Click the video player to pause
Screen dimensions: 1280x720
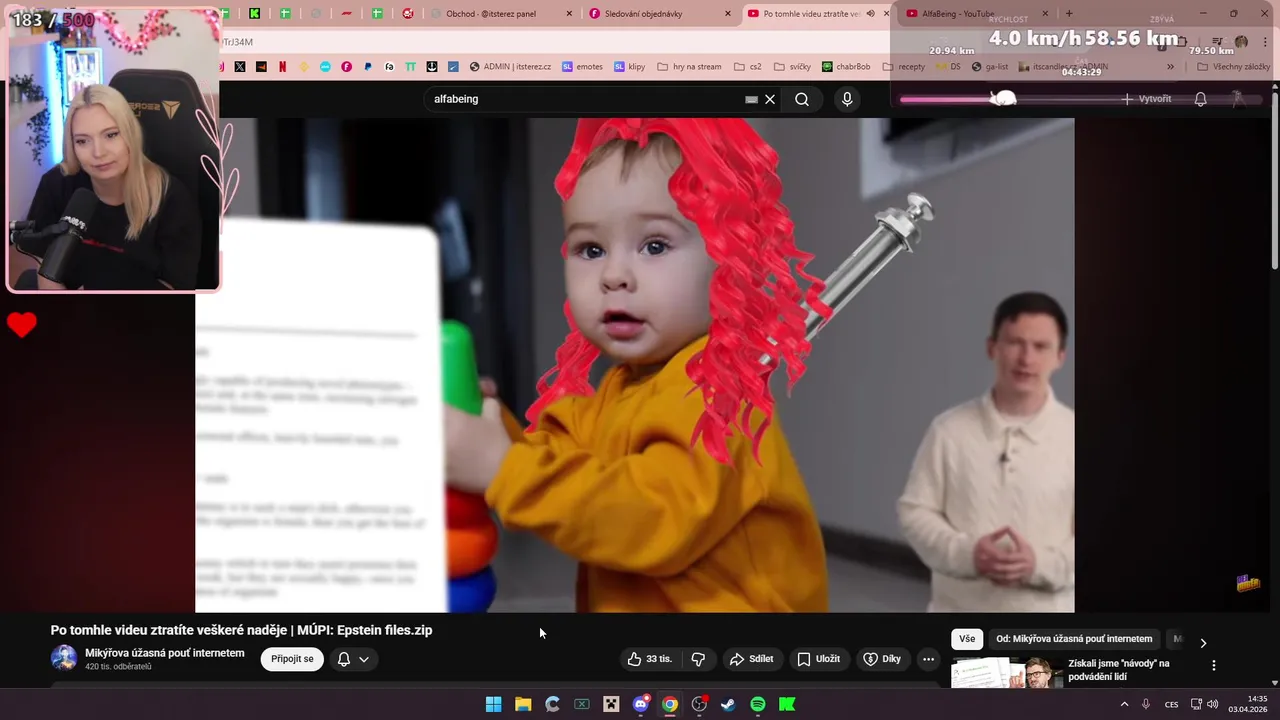(634, 365)
